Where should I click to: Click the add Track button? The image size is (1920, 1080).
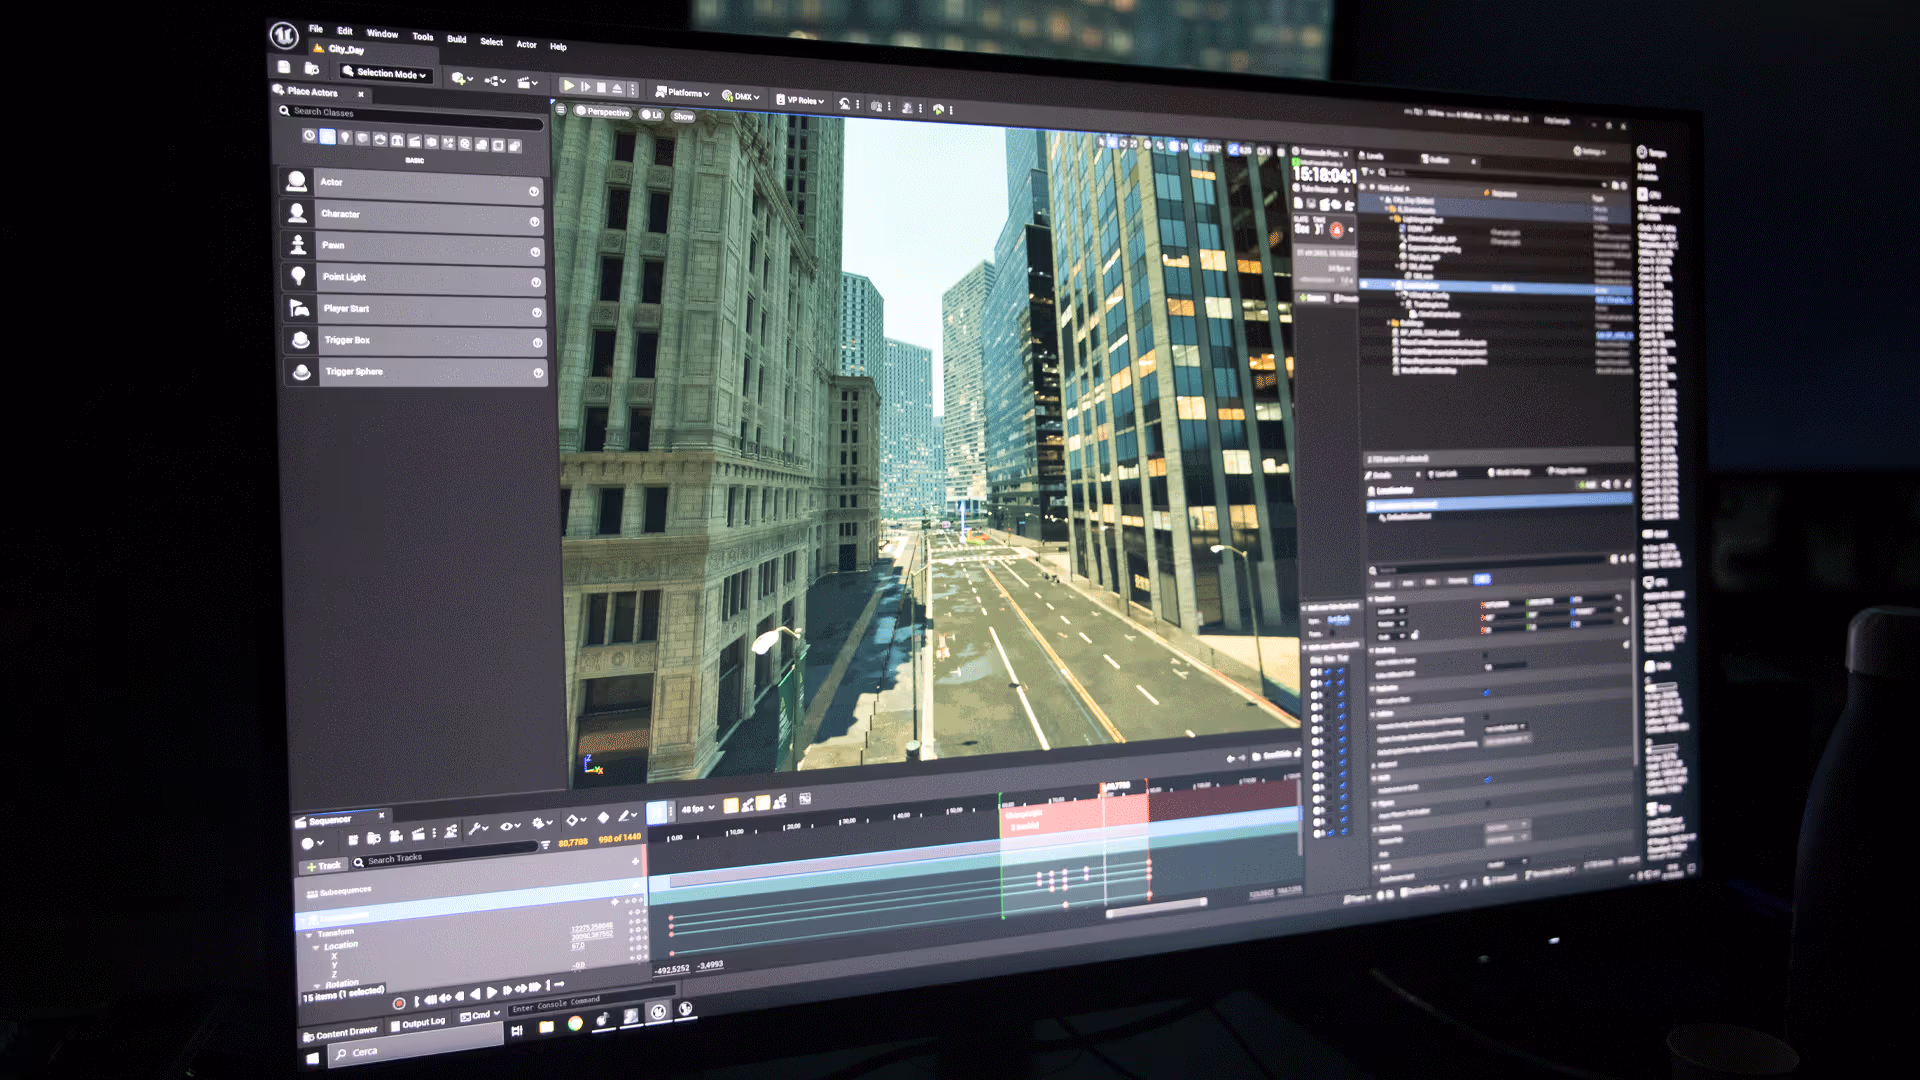pyautogui.click(x=324, y=866)
